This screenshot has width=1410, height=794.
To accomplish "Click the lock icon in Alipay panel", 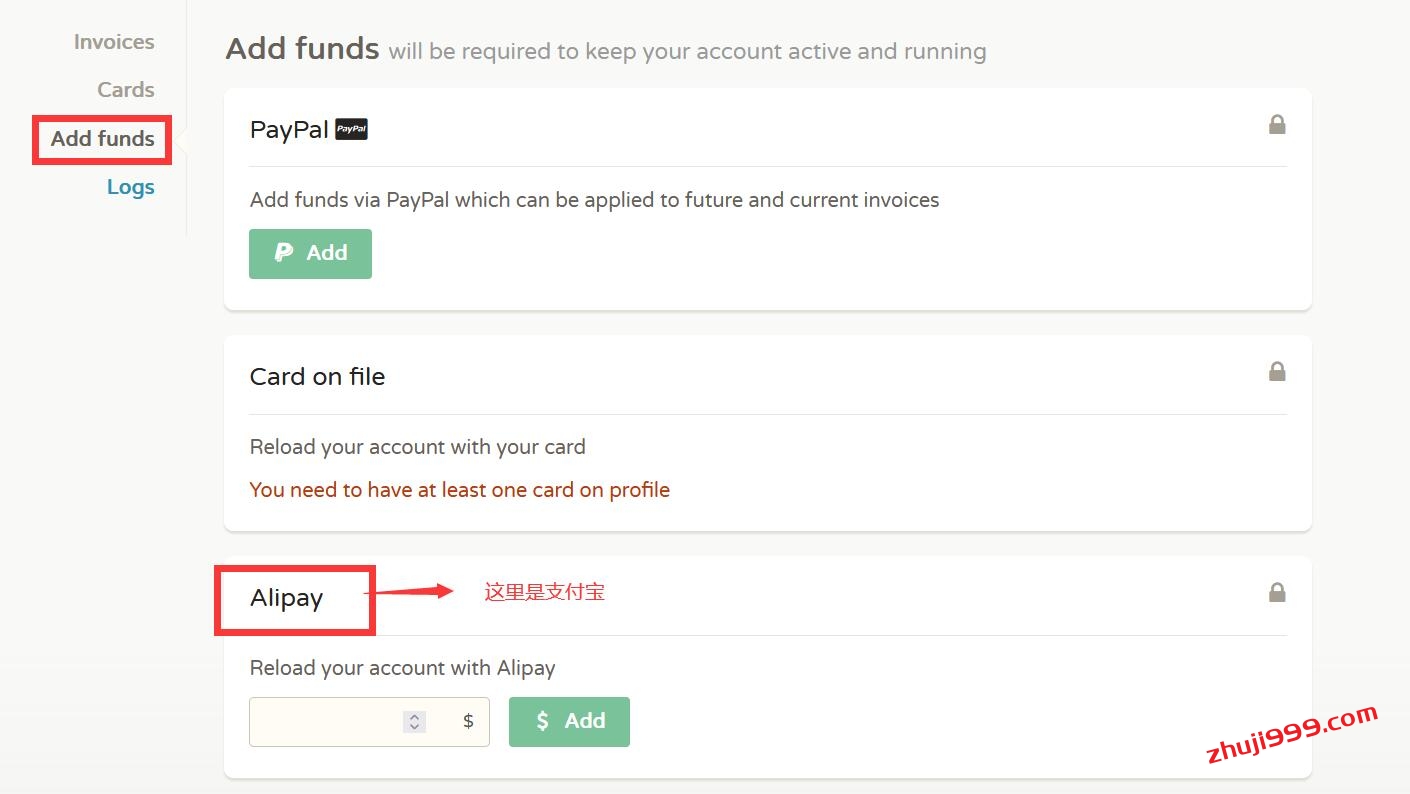I will [1277, 592].
